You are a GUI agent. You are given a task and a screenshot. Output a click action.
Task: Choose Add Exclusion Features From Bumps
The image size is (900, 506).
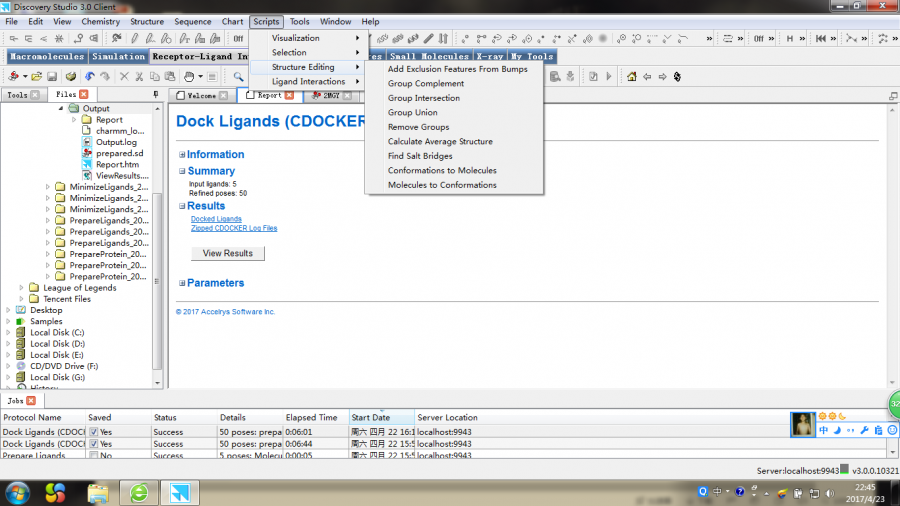457,69
